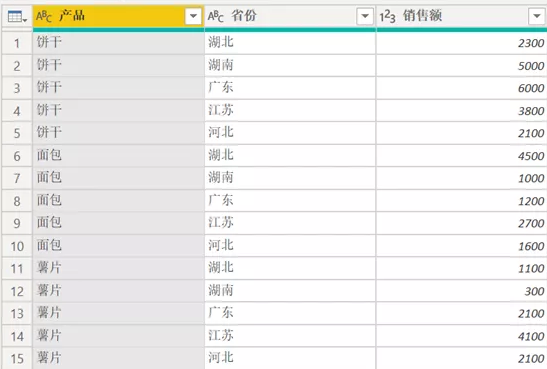Click the 湖南 cell in row 7
This screenshot has height=369, width=547.
[x=290, y=178]
